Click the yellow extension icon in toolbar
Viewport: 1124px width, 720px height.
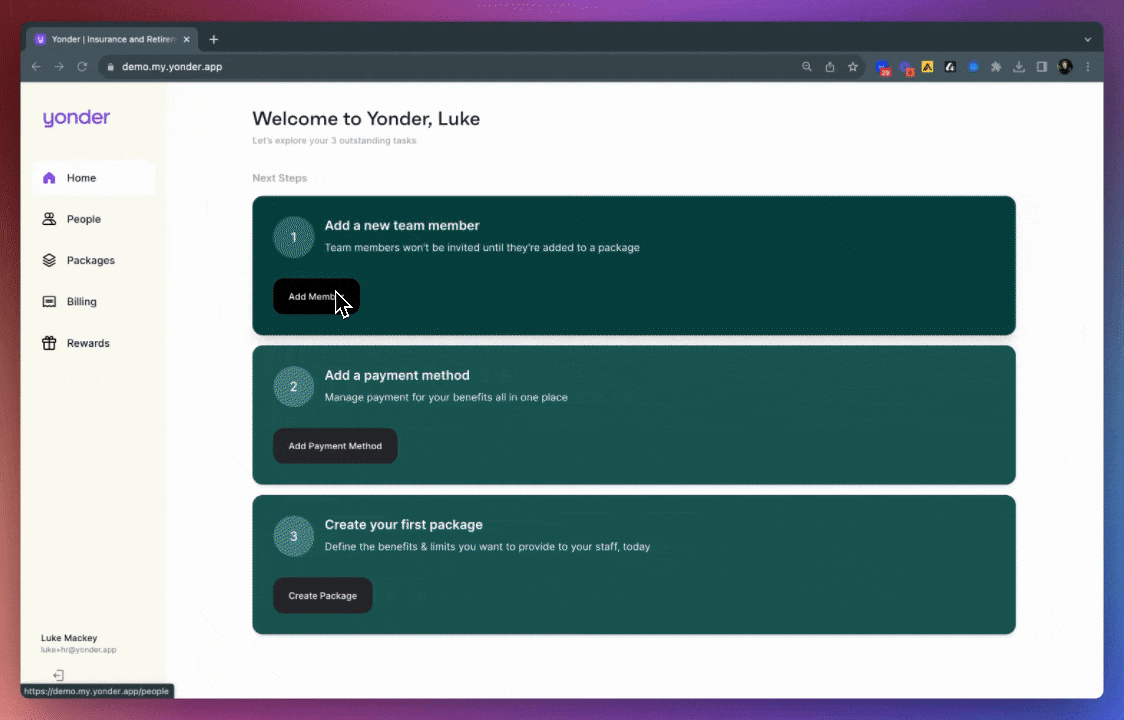point(928,67)
